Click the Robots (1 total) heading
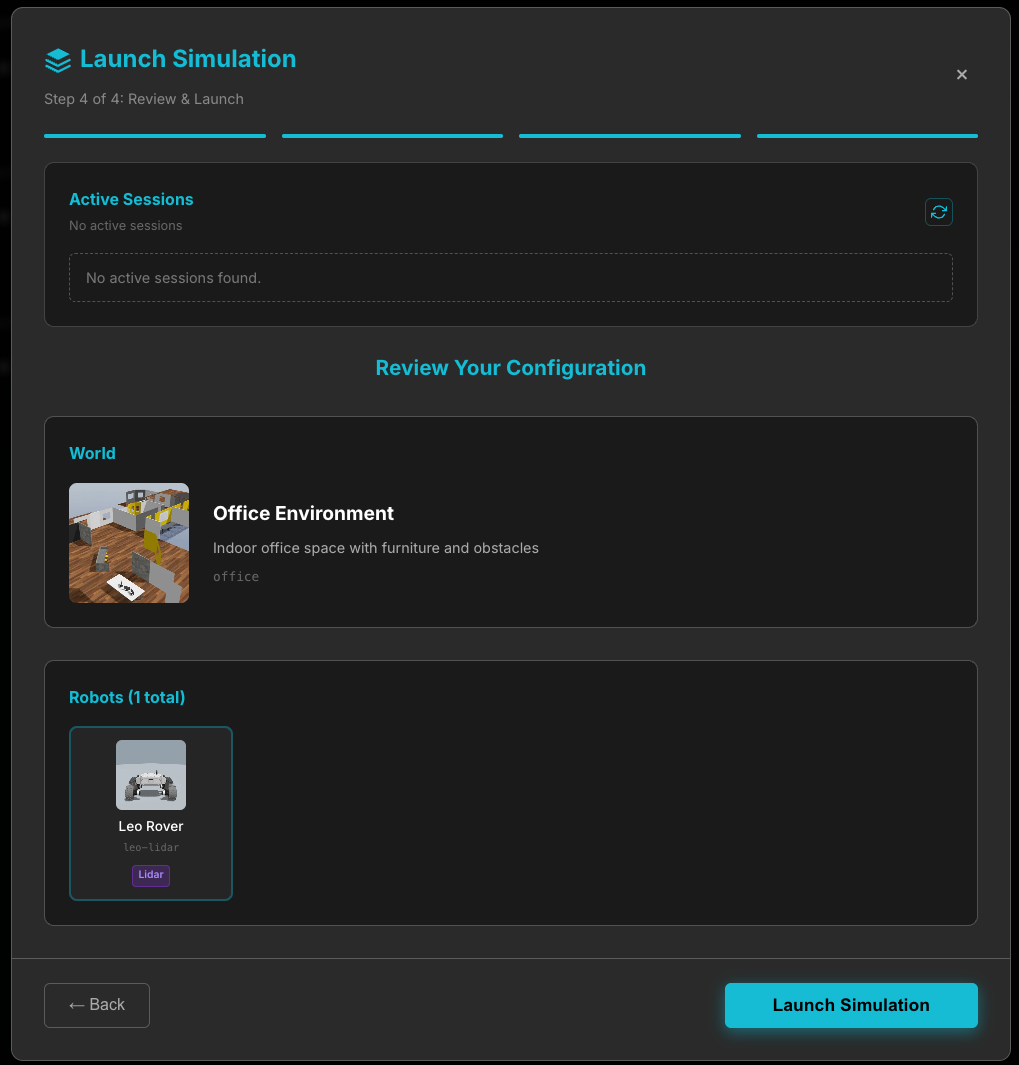The width and height of the screenshot is (1019, 1065). [x=127, y=697]
